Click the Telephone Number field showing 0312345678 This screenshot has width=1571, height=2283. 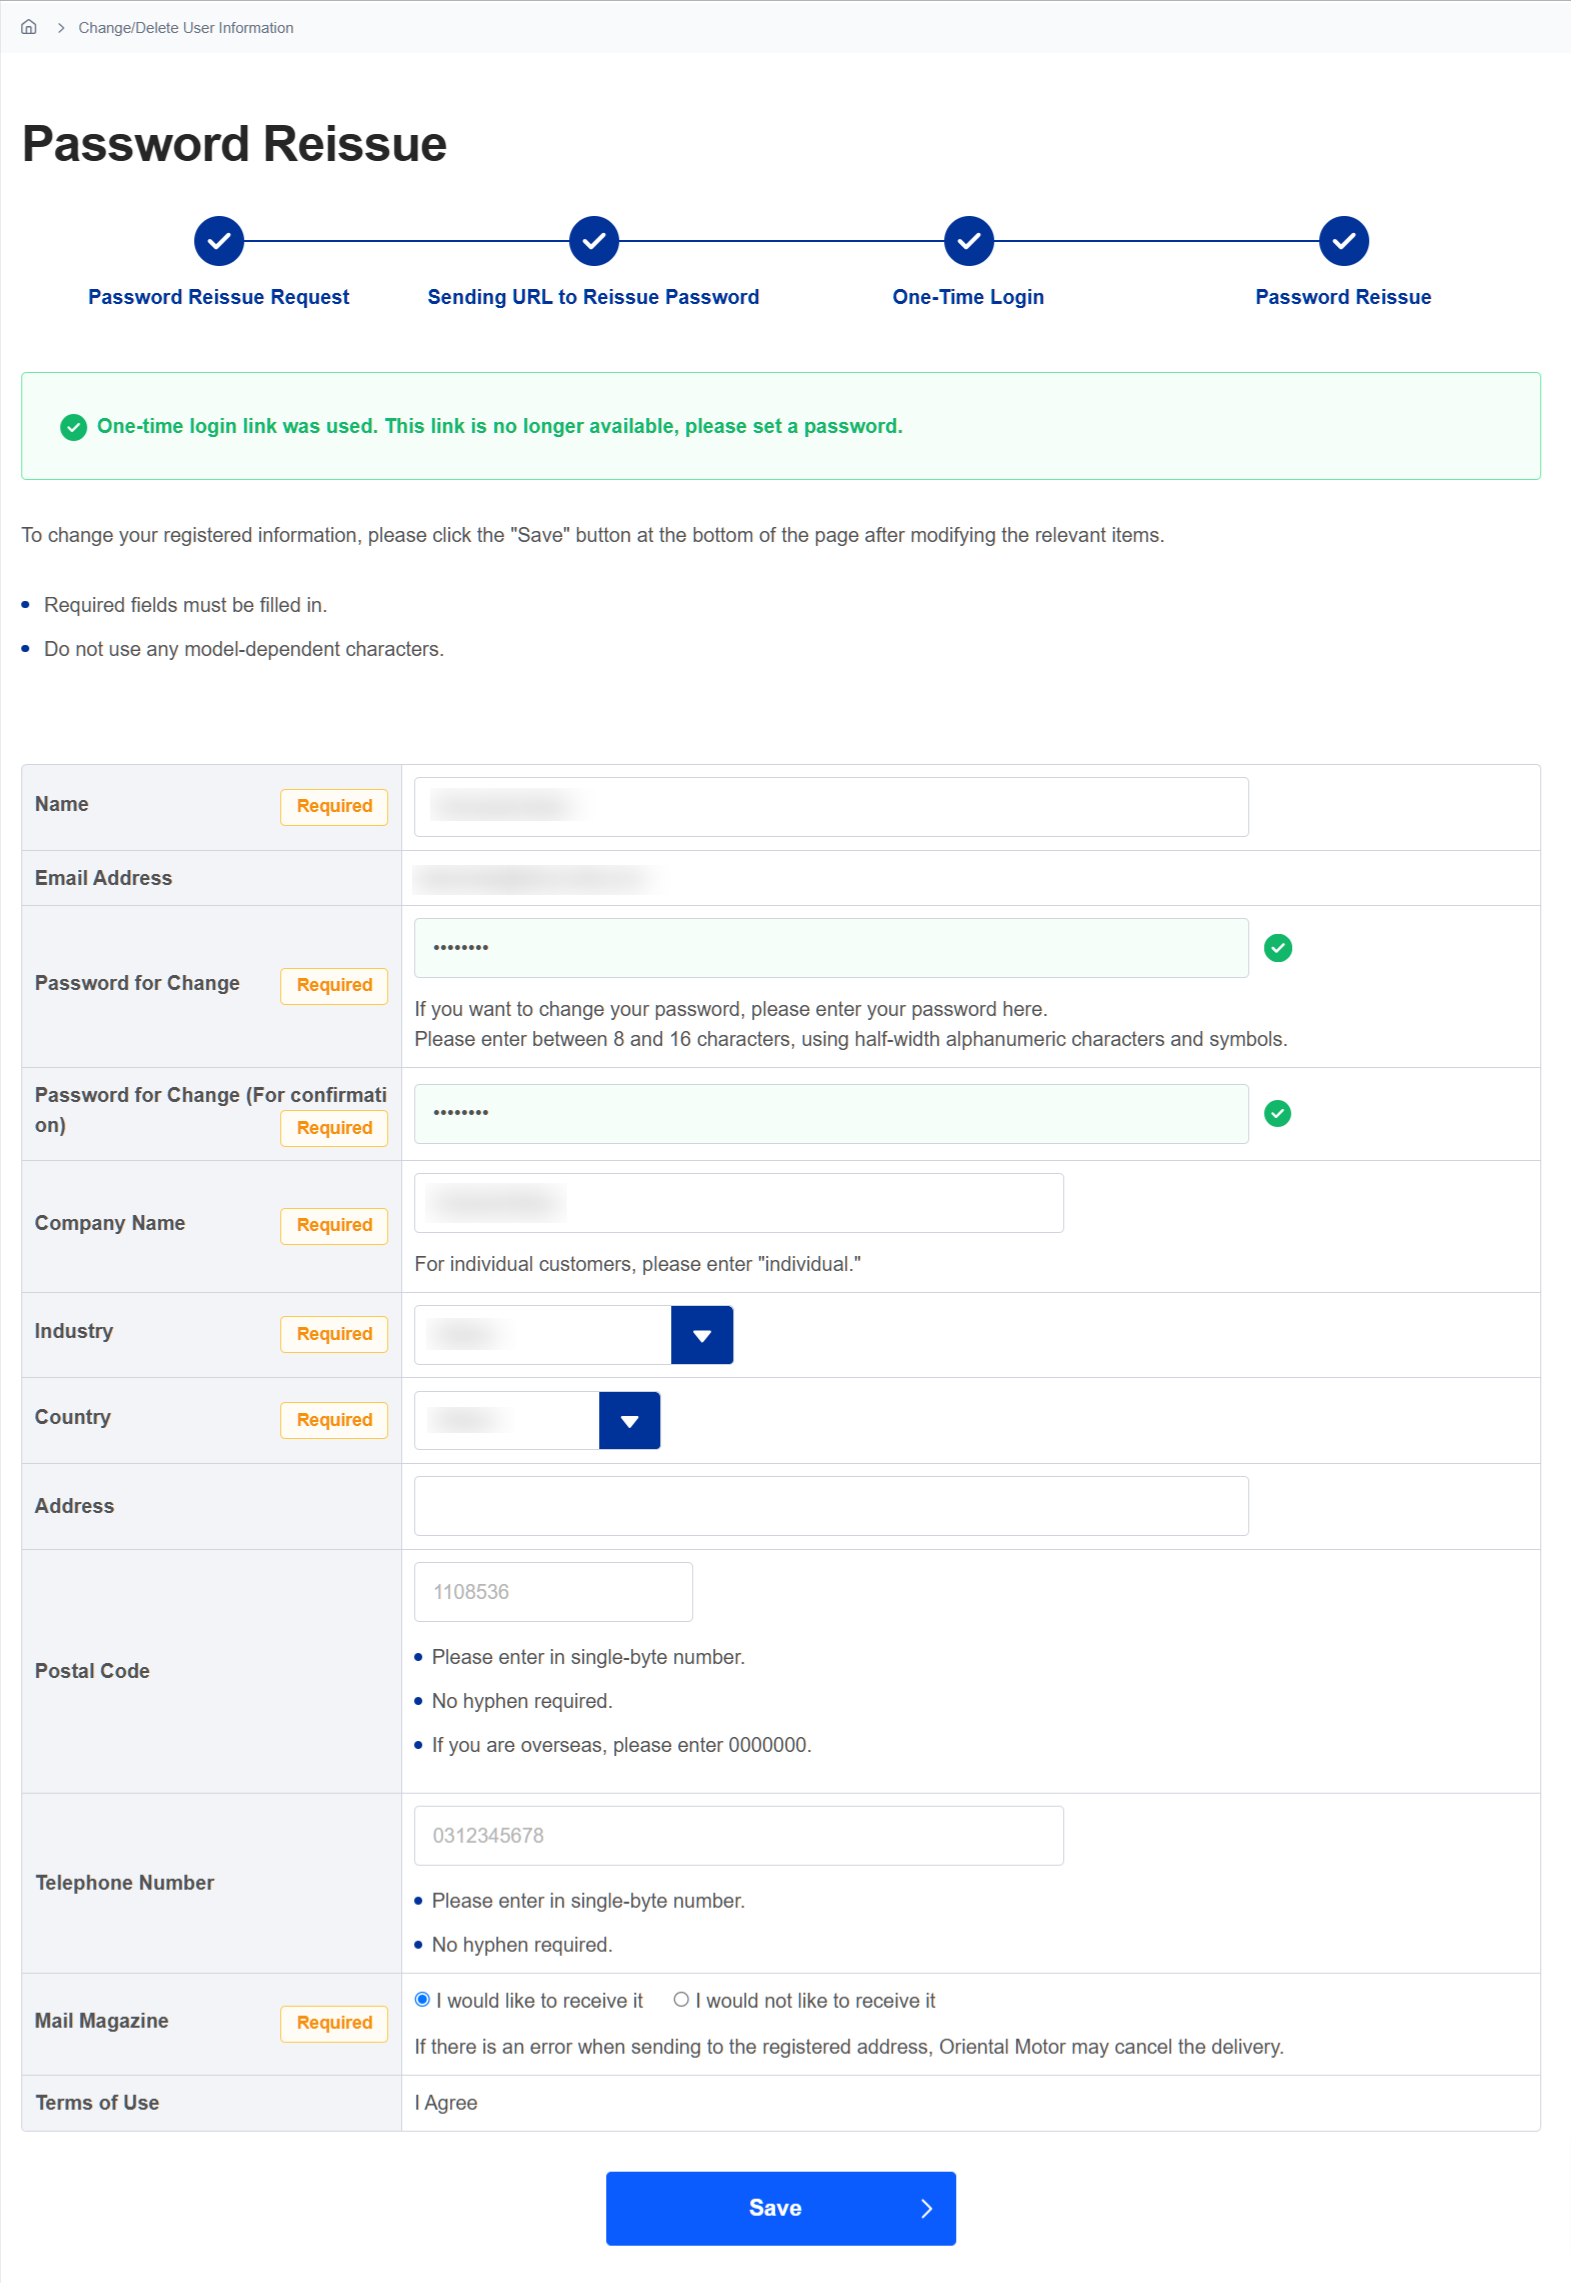[x=739, y=1836]
